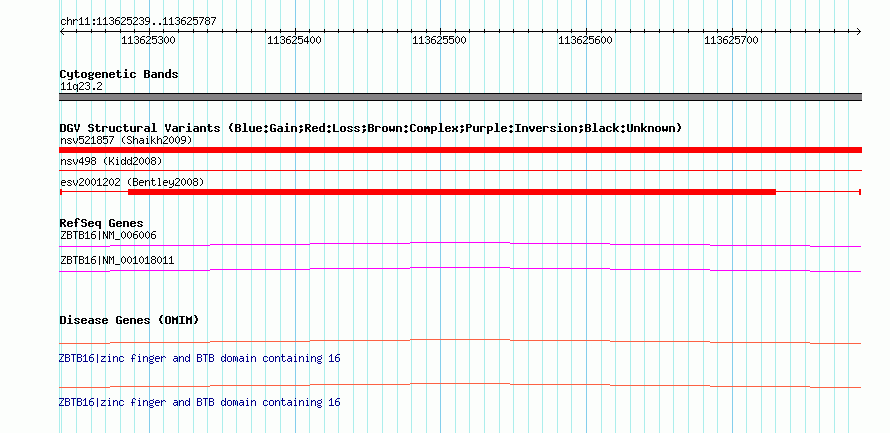
Task: Open the ZBTB16|NM_006006 transcript label
Action: (108, 235)
